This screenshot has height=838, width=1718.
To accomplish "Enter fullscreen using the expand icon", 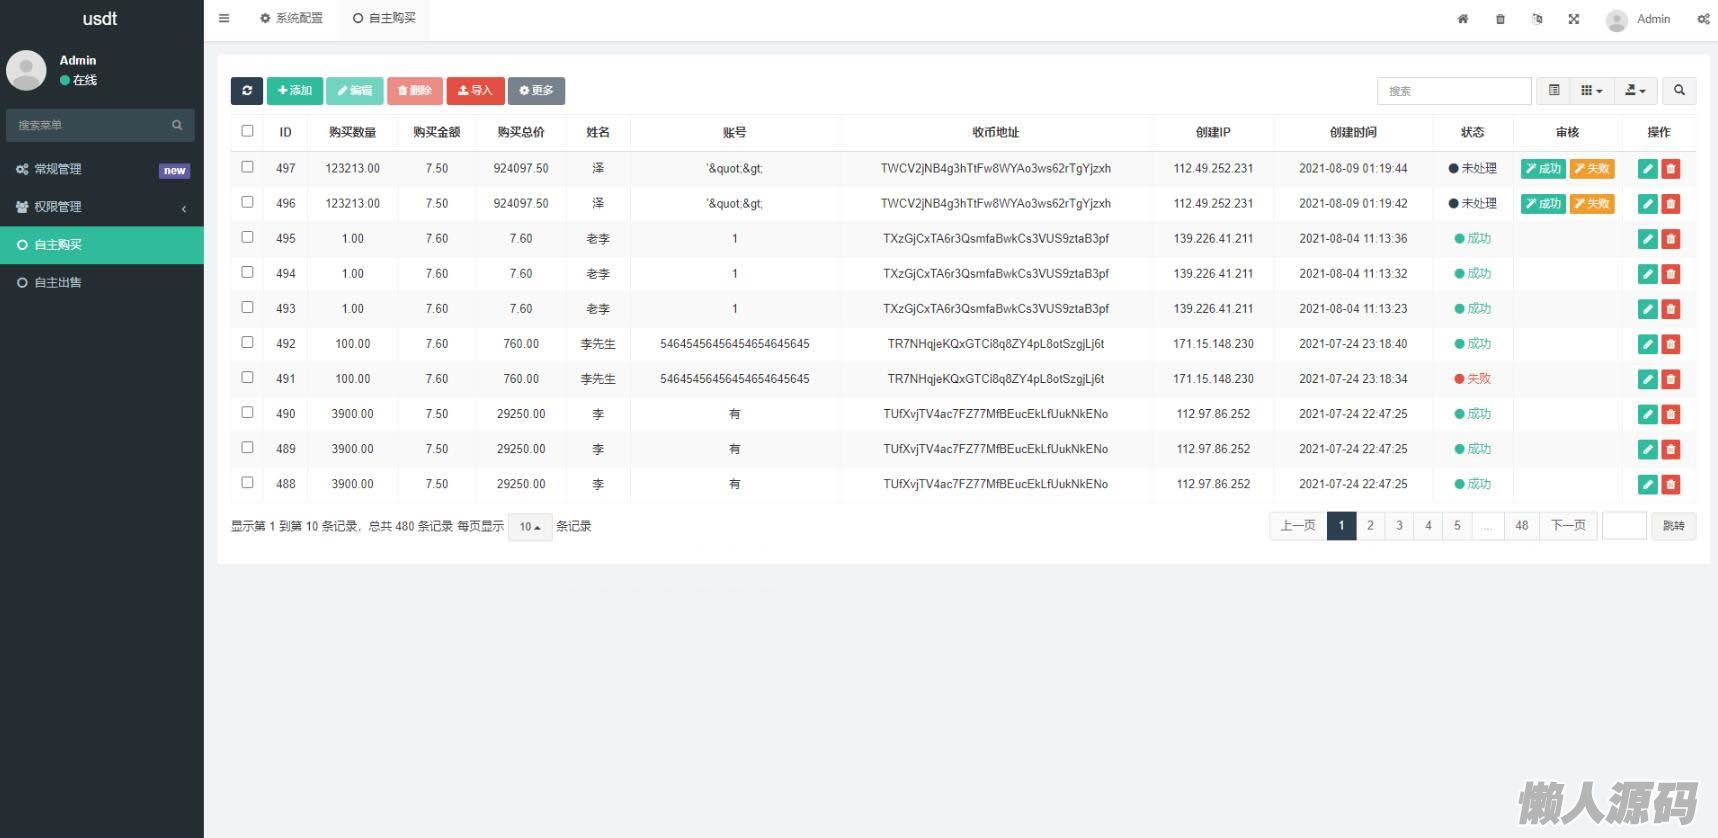I will tap(1574, 19).
